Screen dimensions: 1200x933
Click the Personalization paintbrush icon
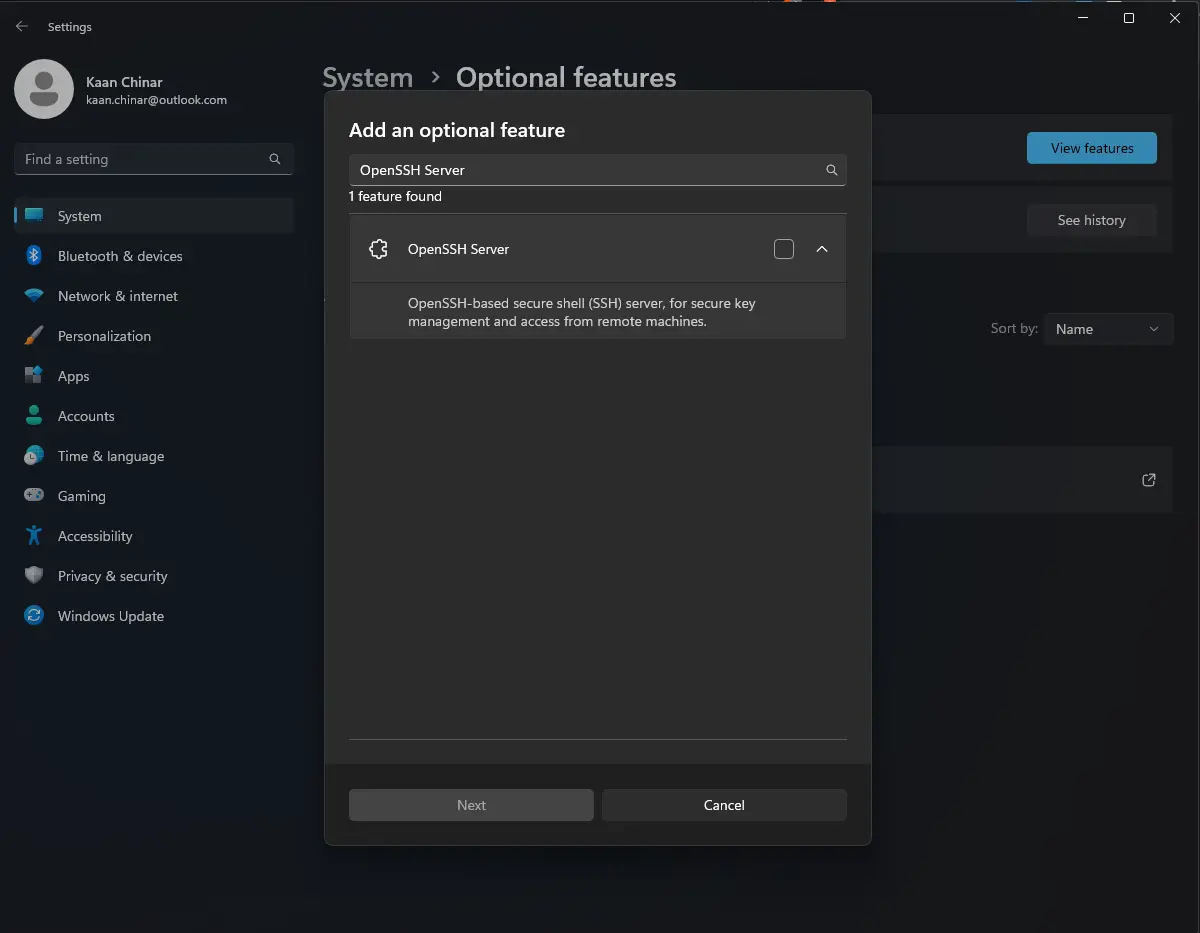coord(34,336)
